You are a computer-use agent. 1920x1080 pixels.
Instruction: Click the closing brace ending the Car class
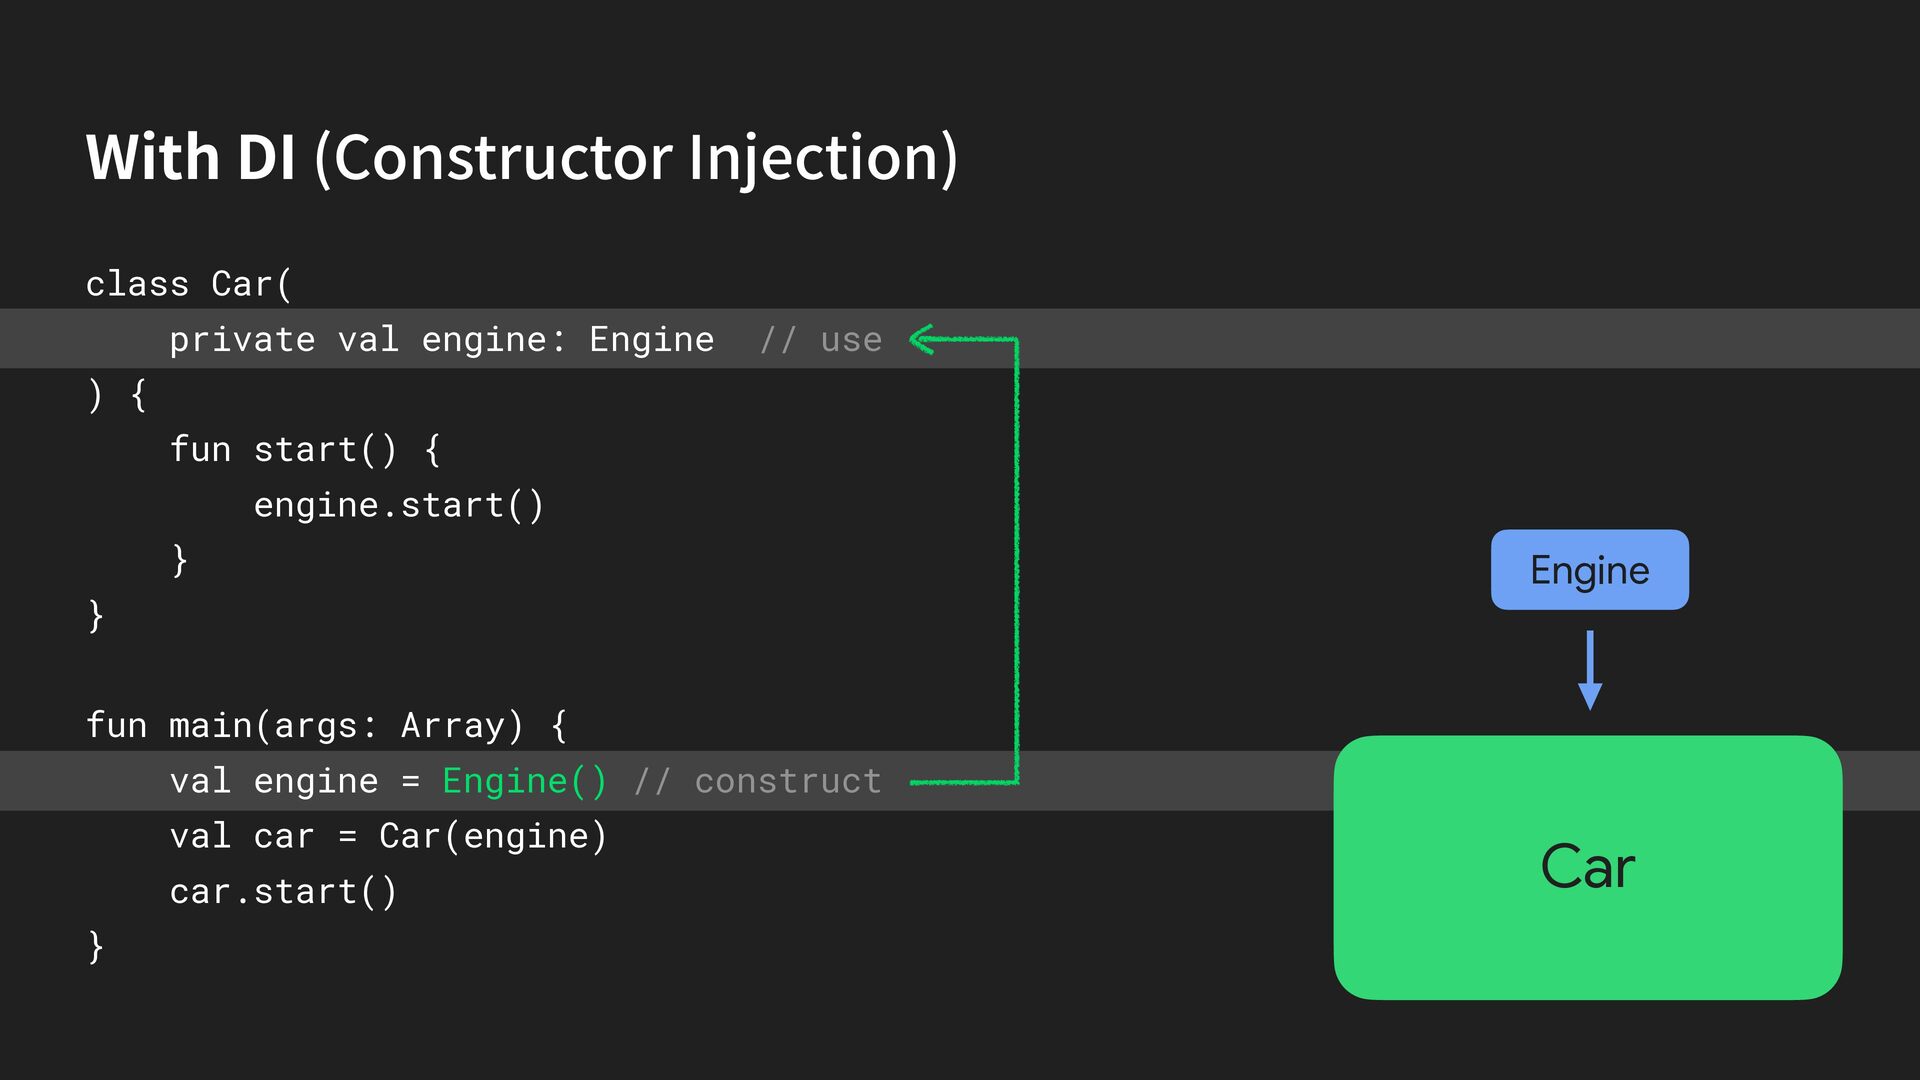click(96, 615)
